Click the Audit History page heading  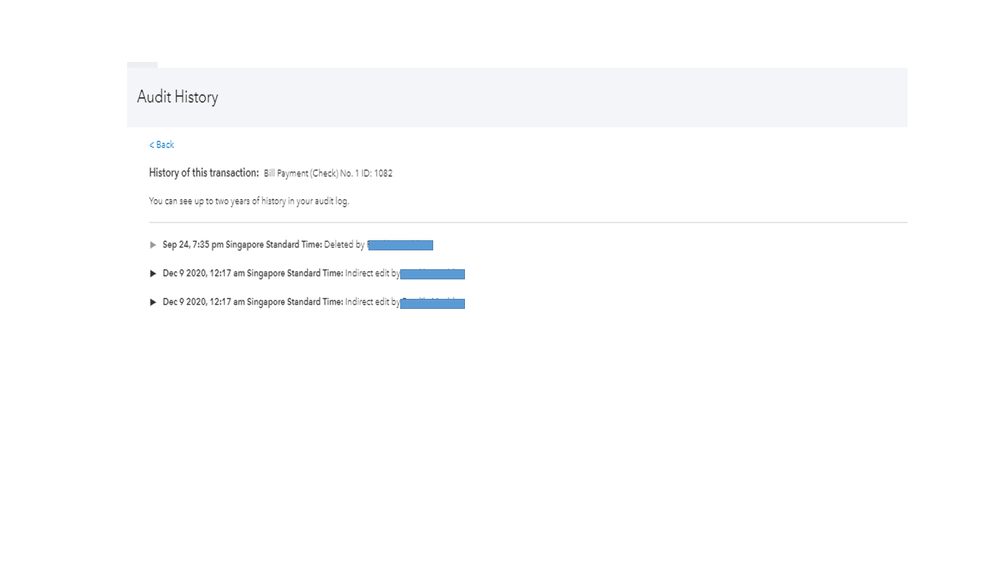(x=177, y=97)
